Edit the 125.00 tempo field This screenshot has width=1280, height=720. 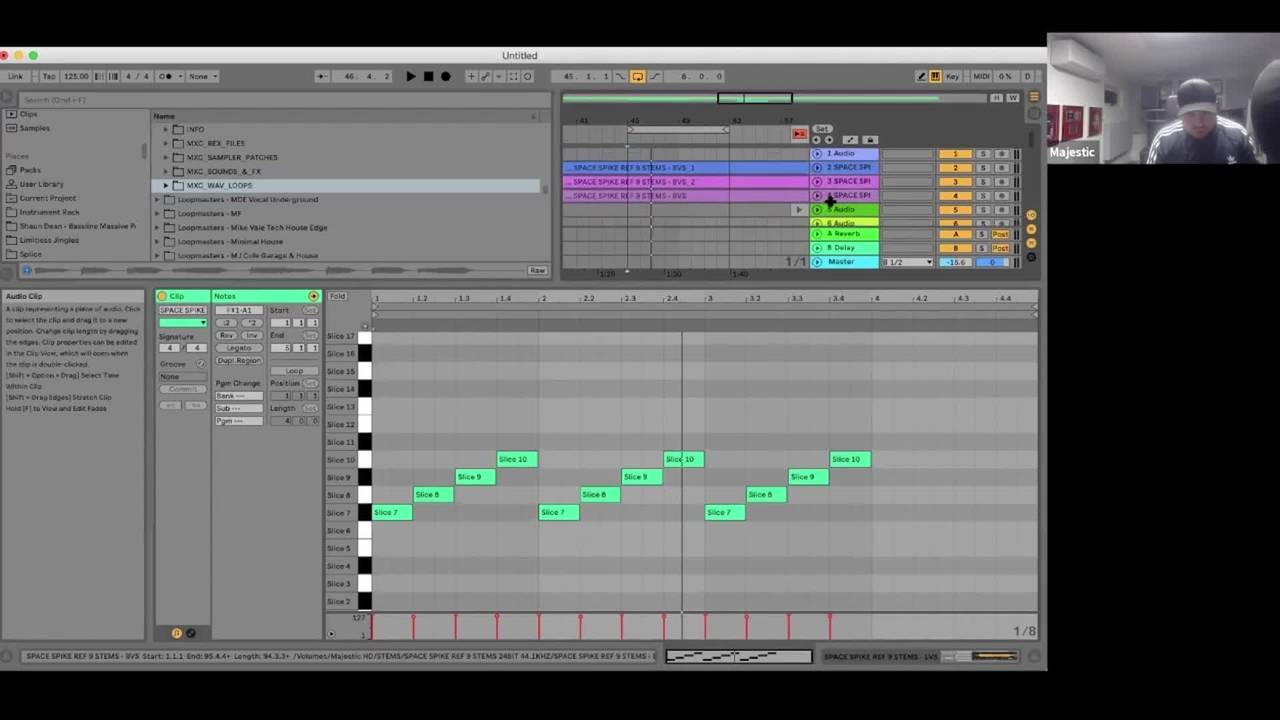tap(76, 76)
